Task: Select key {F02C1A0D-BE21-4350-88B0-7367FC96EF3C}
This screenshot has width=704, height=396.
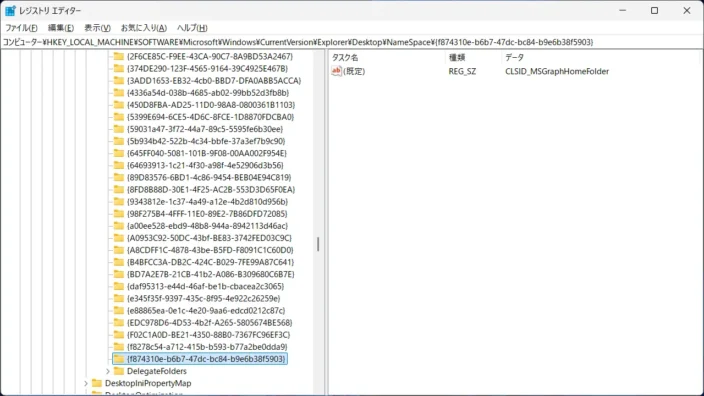Action: pyautogui.click(x=208, y=334)
